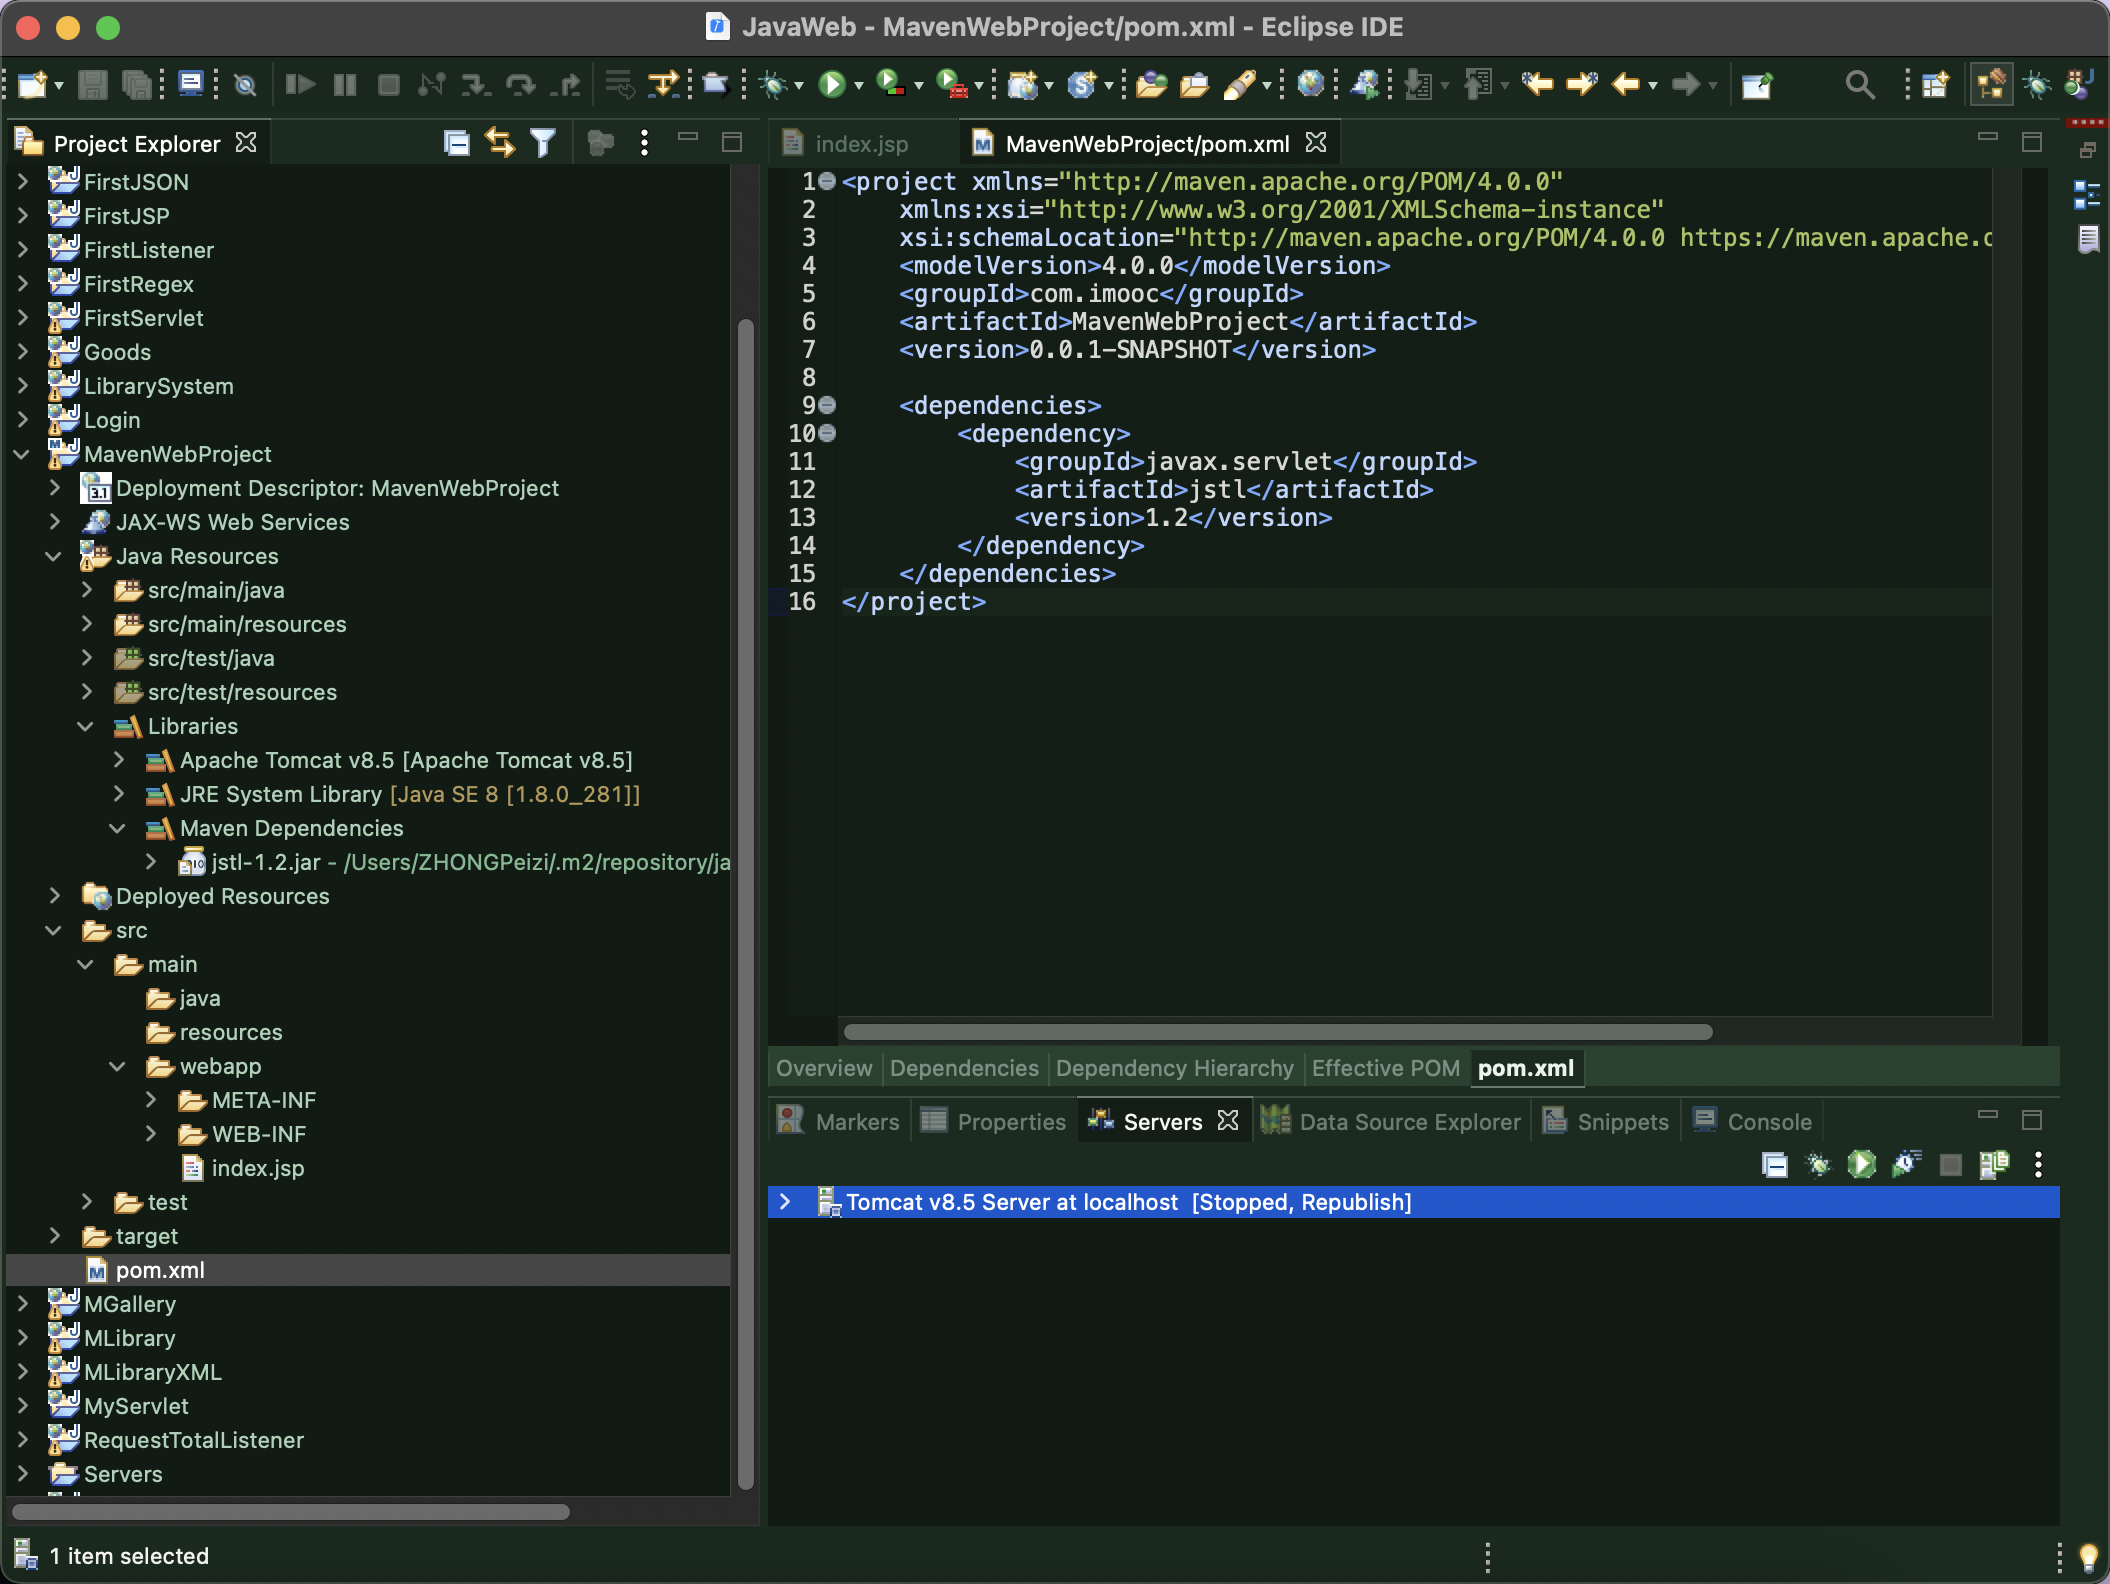2110x1584 pixels.
Task: Switch to the Markers view tab
Action: tap(840, 1122)
